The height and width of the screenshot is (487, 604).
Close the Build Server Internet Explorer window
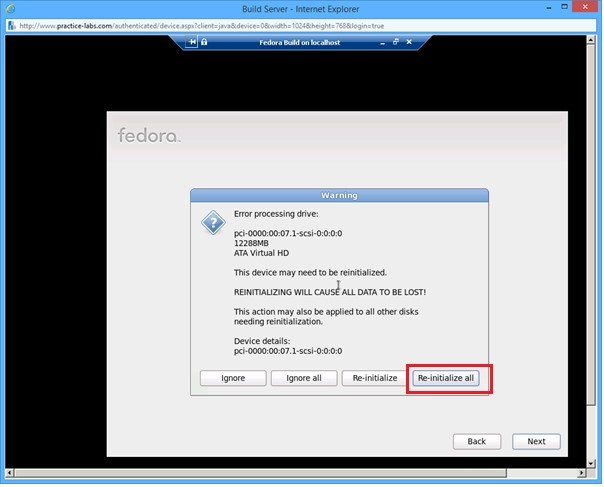[x=585, y=7]
